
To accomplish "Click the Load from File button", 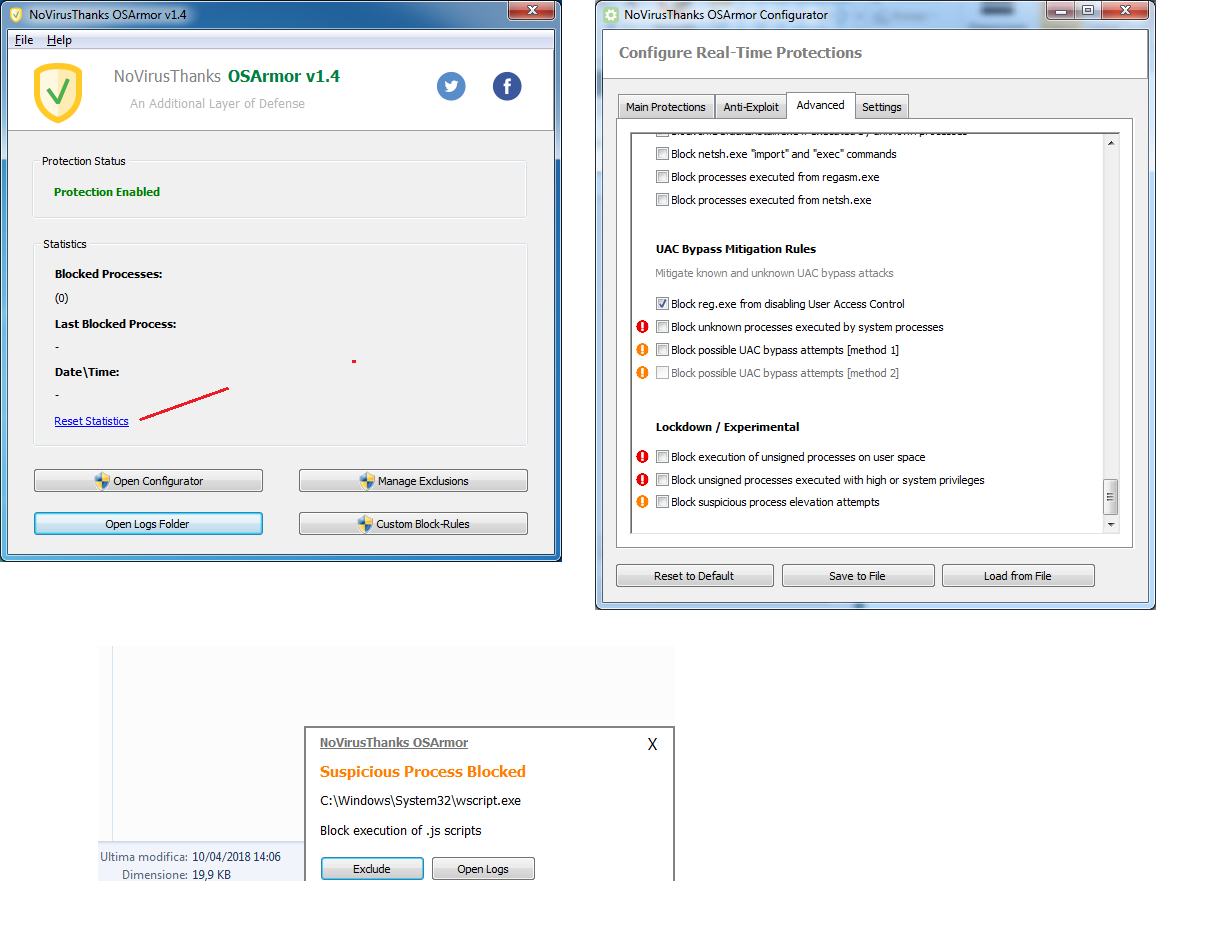I will [1018, 576].
